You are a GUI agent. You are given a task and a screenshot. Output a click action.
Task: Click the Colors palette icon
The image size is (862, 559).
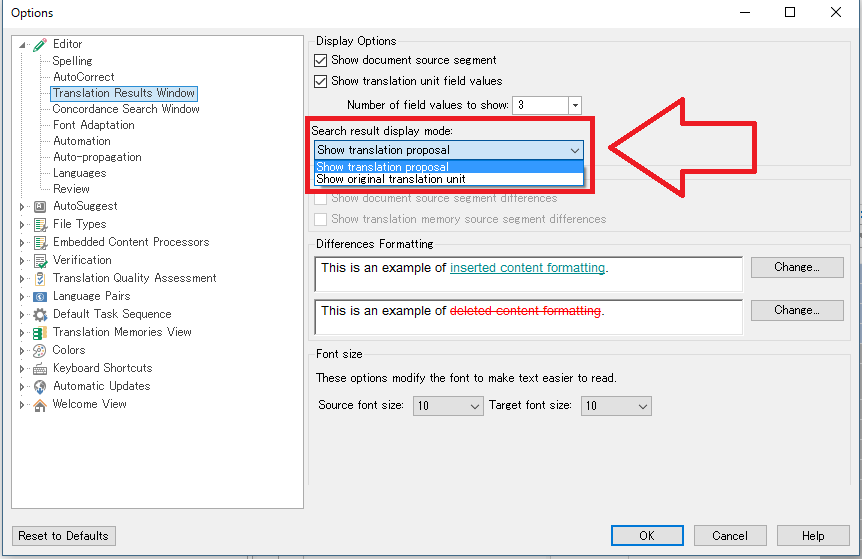(x=40, y=350)
